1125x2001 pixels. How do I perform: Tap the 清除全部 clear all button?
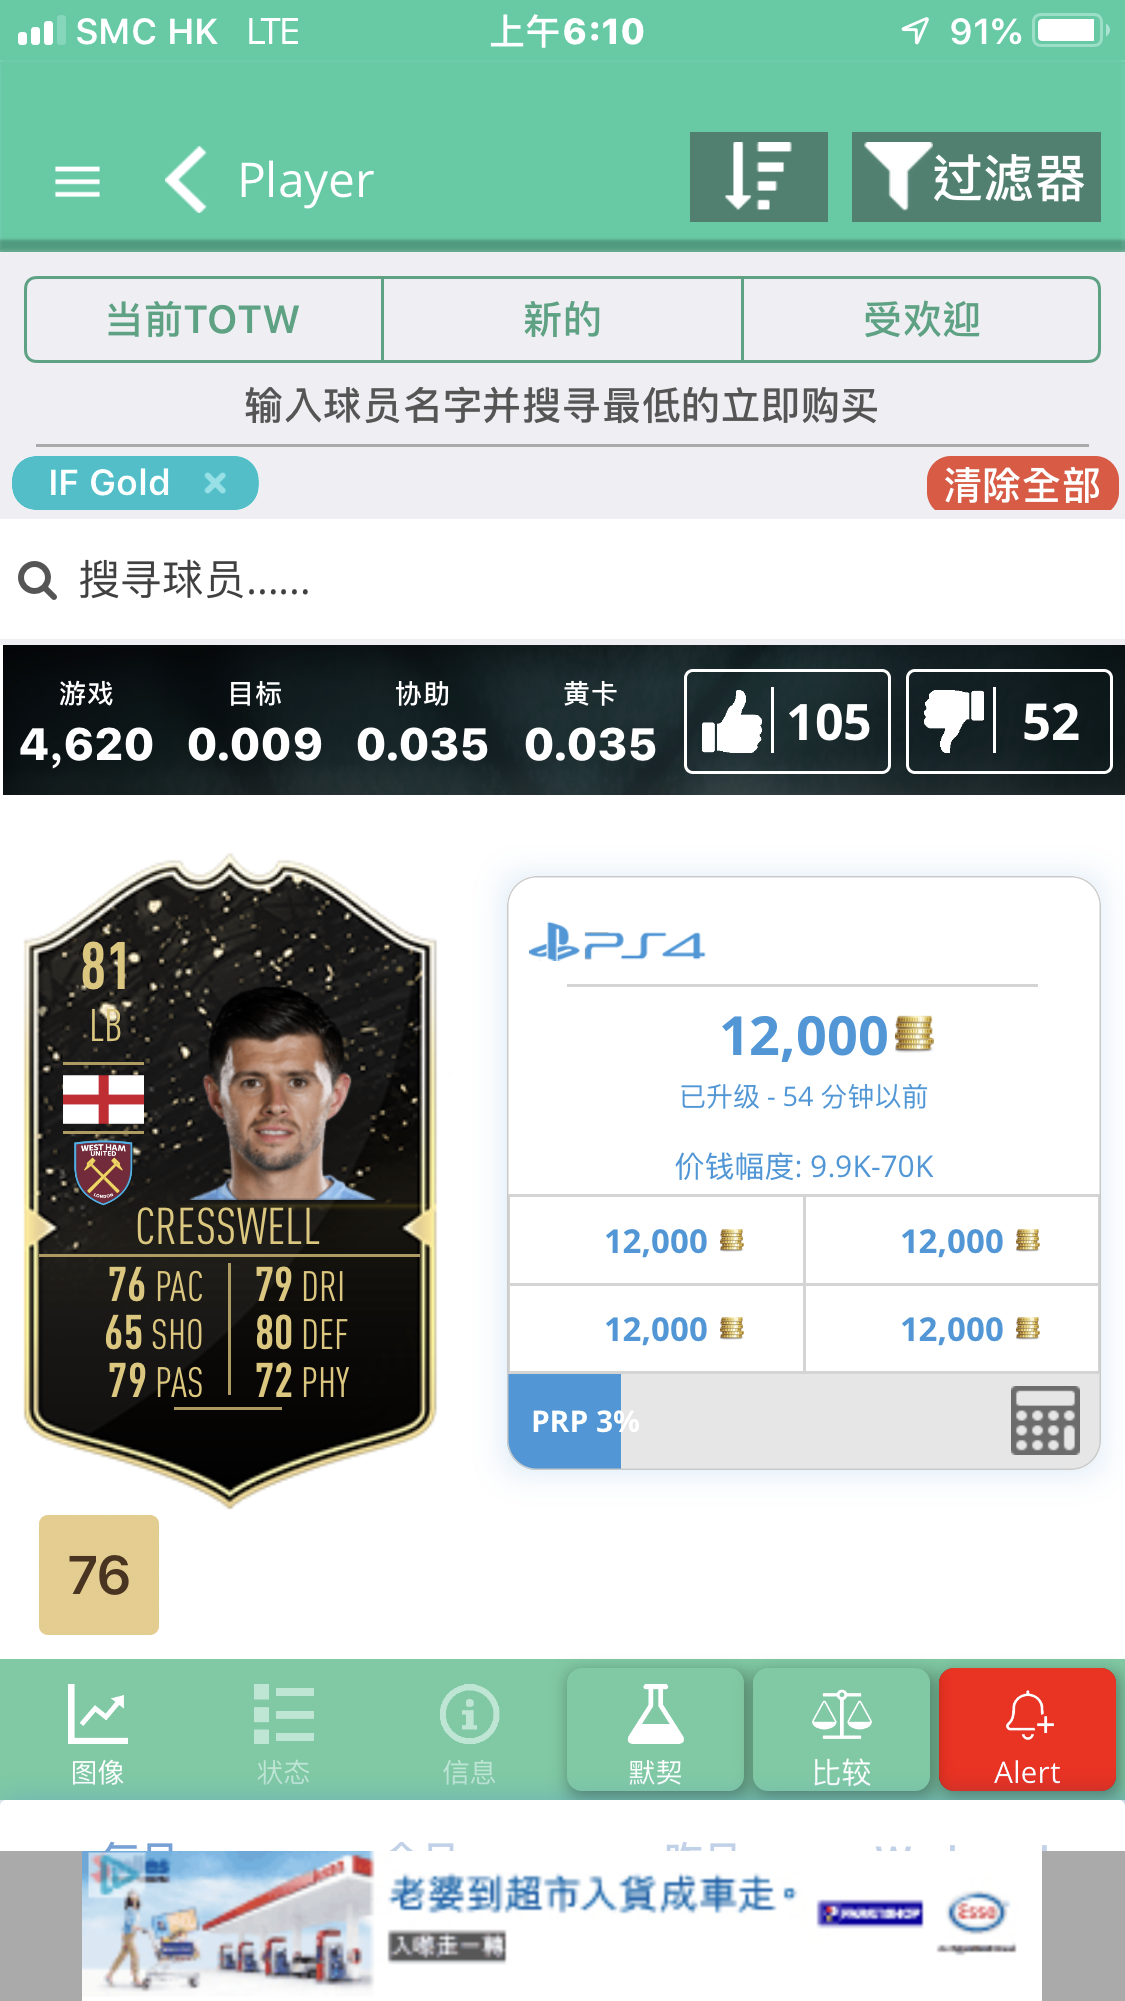pyautogui.click(x=1022, y=485)
